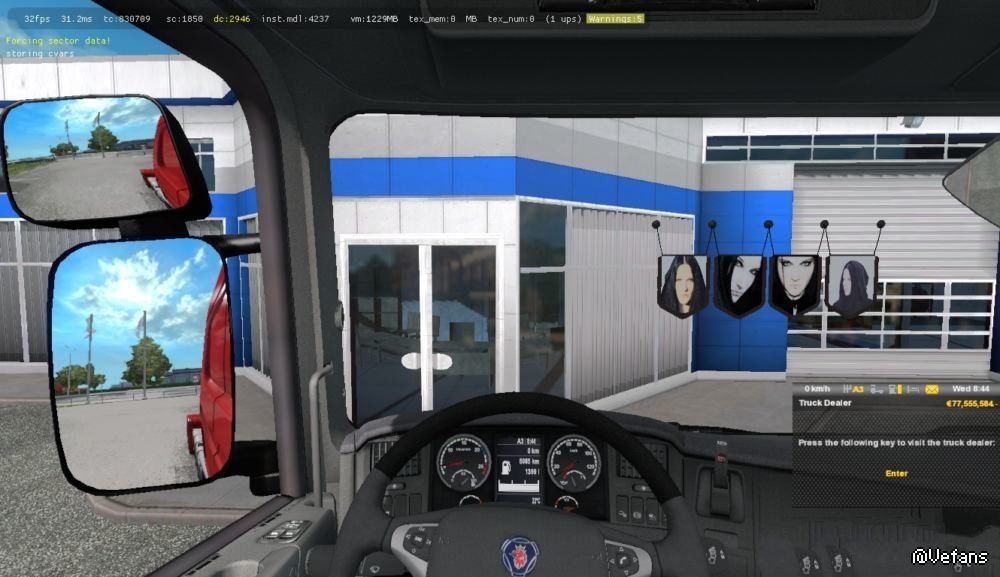Click the highlighted Warnings:5 indicator
The image size is (1000, 577).
click(615, 19)
